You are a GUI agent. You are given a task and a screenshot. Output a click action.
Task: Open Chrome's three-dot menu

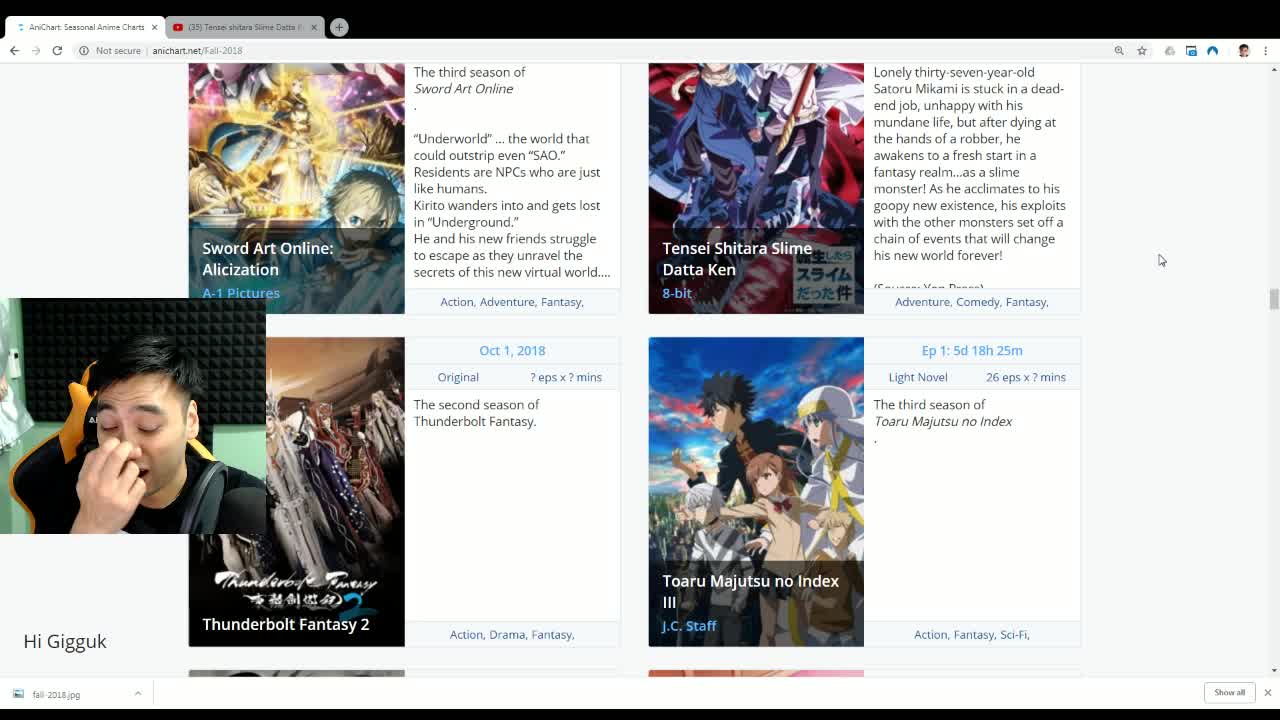(1265, 51)
